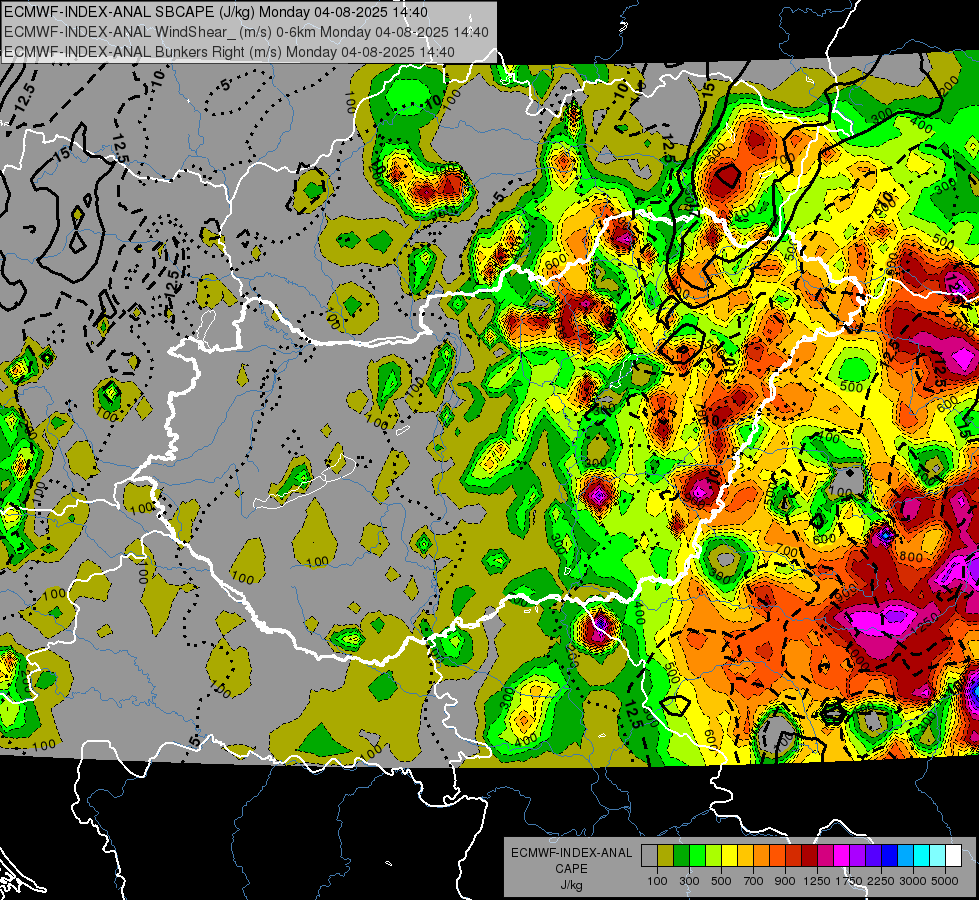Click the dark red legend swatch before 1250
Viewport: 979px width, 900px height.
pyautogui.click(x=809, y=856)
